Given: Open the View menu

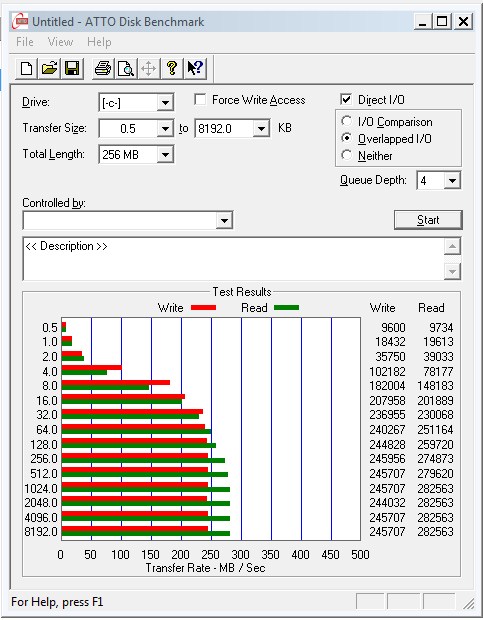Looking at the screenshot, I should click(x=60, y=42).
